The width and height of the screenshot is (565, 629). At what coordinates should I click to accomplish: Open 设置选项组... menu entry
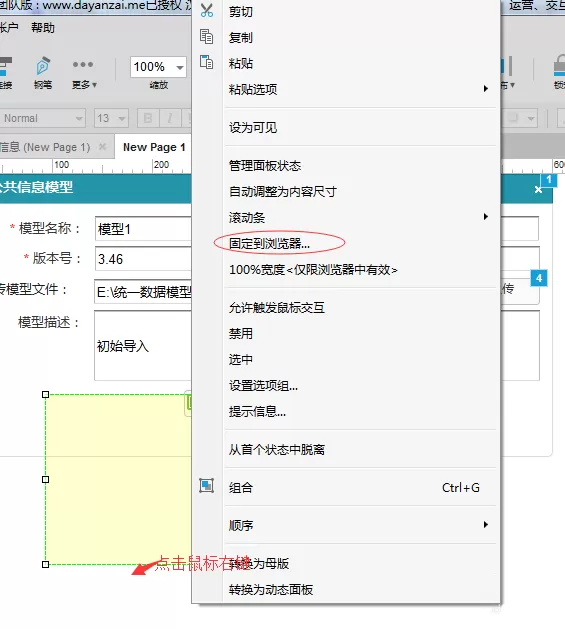(346, 386)
